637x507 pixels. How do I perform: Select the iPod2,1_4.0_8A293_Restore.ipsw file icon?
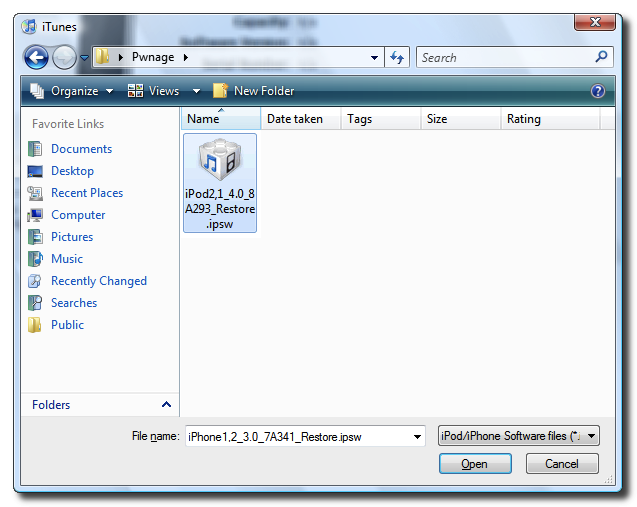220,160
